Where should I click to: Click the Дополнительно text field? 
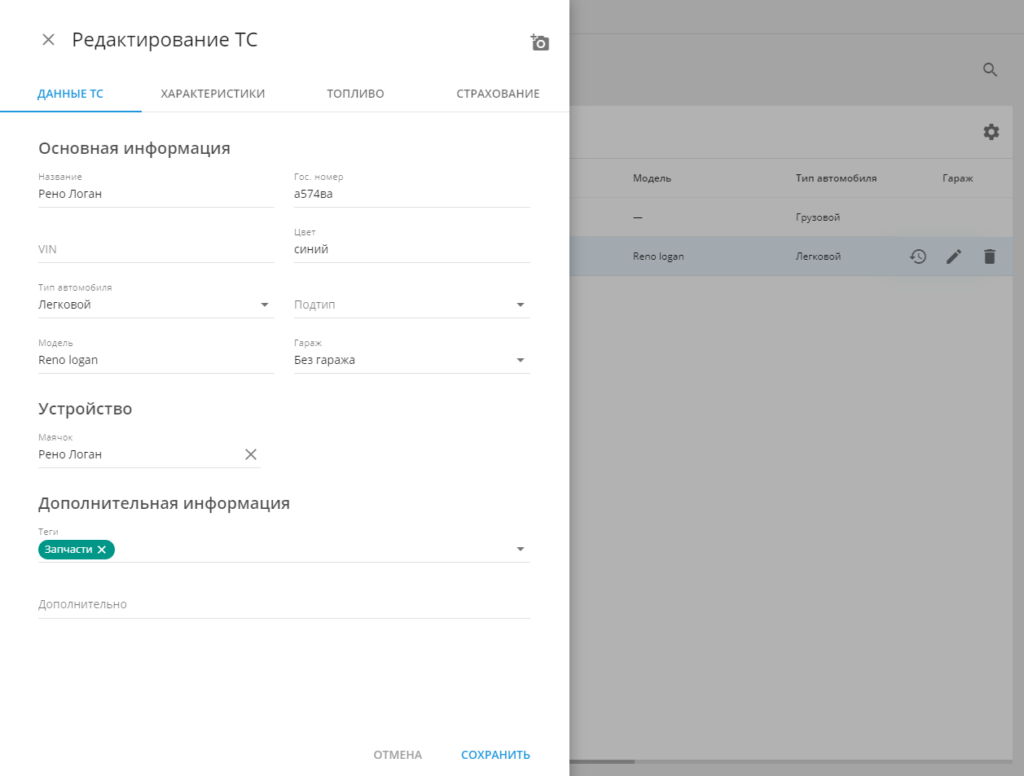[283, 605]
